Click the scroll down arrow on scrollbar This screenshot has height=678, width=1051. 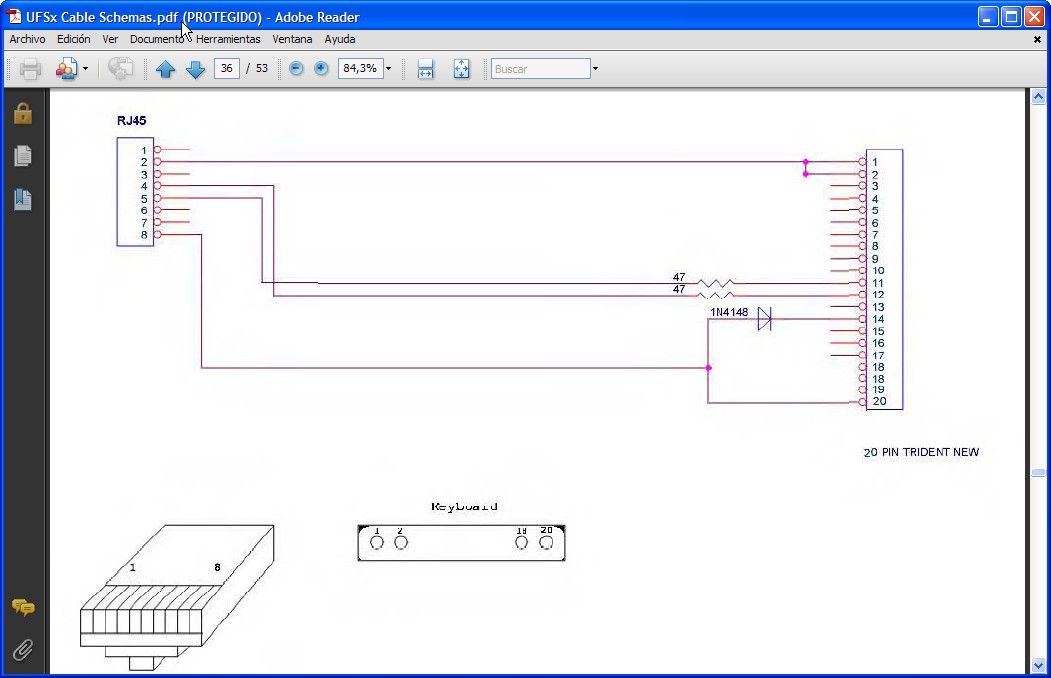(1038, 665)
